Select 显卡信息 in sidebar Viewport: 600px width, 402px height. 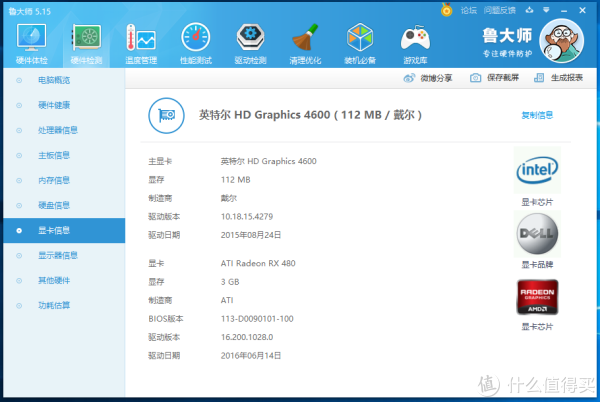click(x=64, y=231)
